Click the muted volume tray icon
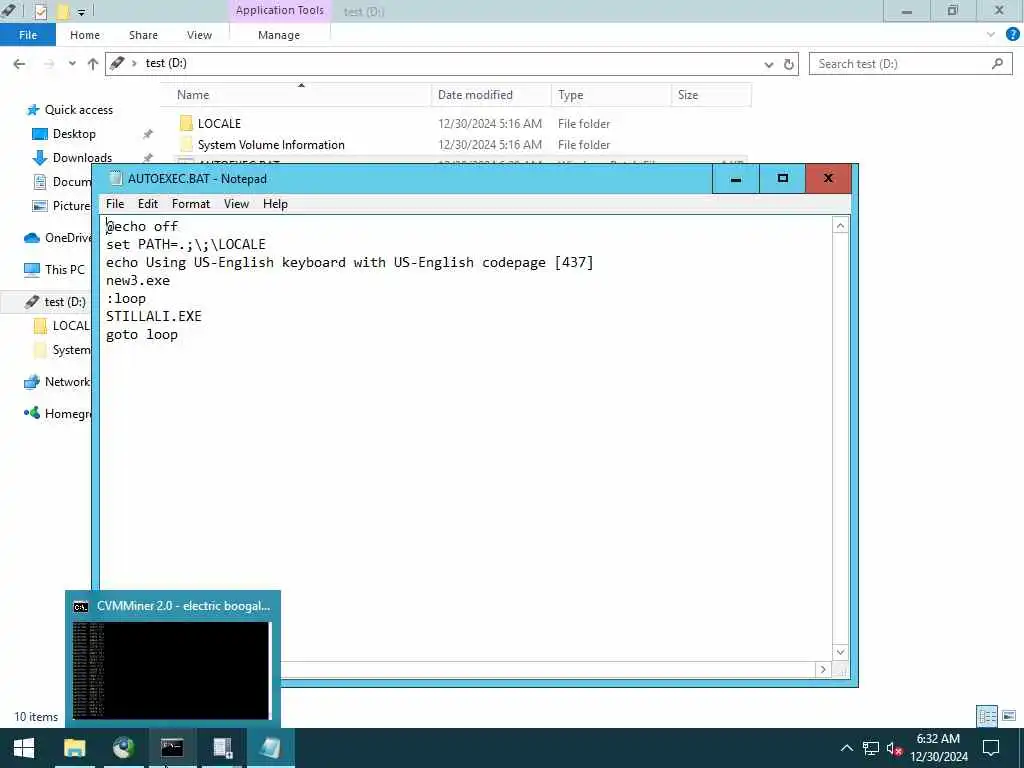This screenshot has width=1024, height=768. pyautogui.click(x=894, y=748)
